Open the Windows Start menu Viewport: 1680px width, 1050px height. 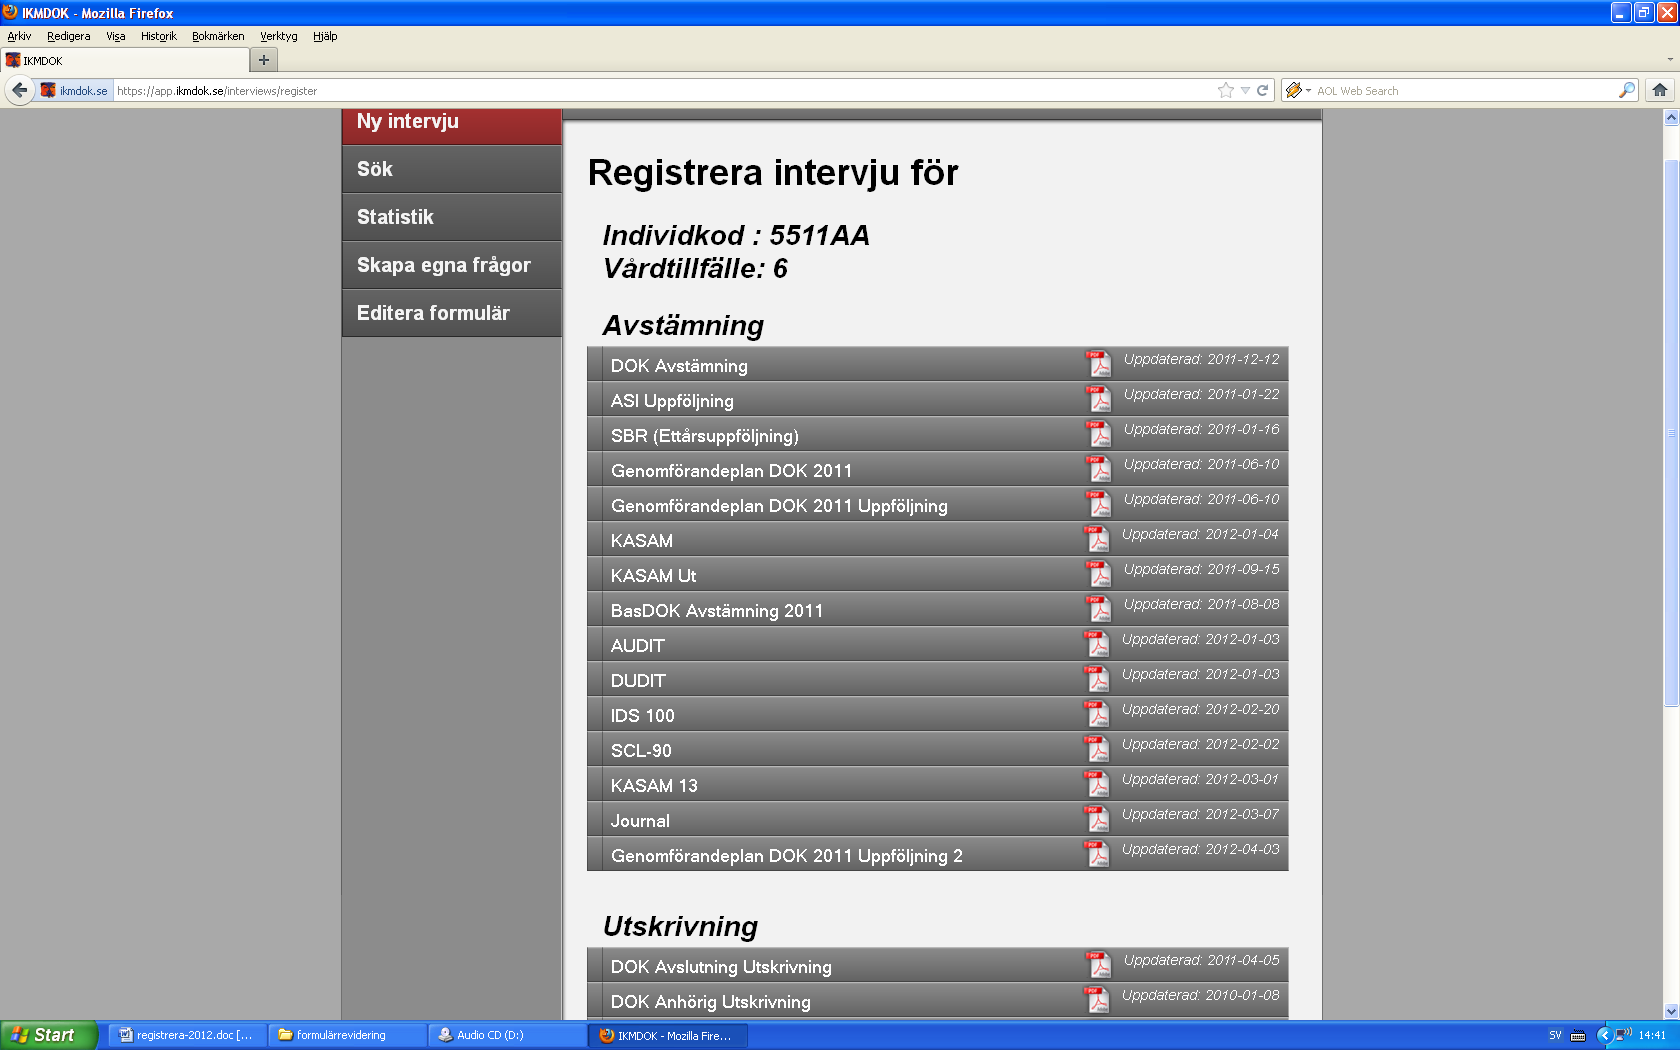click(x=49, y=1035)
